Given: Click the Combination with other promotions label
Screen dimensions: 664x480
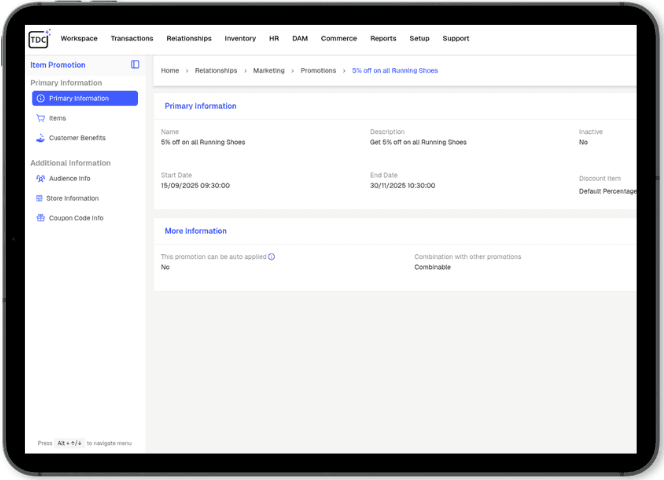Looking at the screenshot, I should coord(468,257).
